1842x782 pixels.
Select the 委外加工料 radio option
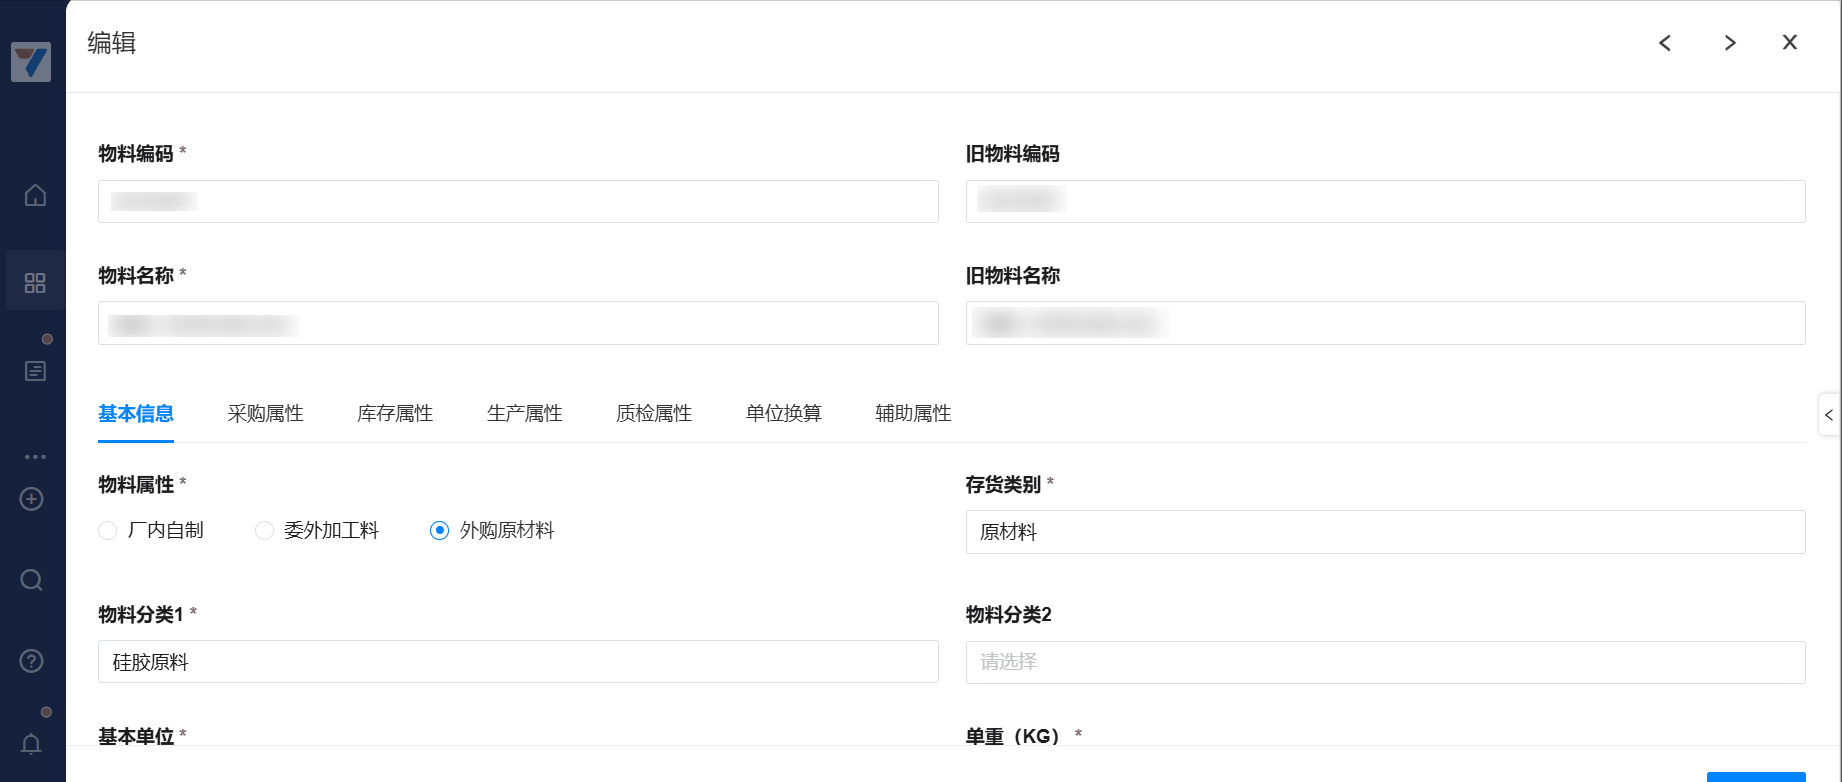click(x=264, y=531)
